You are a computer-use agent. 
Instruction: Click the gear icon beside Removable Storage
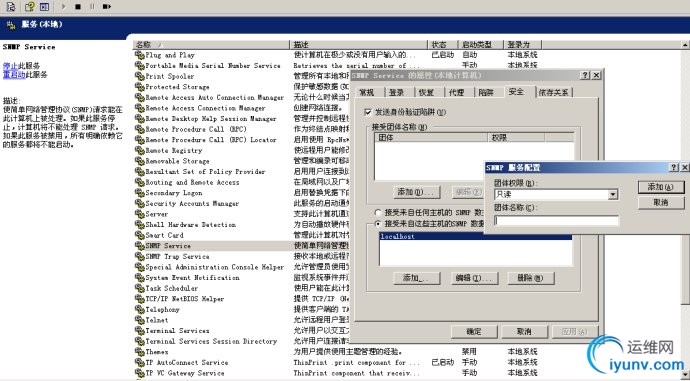click(x=139, y=161)
